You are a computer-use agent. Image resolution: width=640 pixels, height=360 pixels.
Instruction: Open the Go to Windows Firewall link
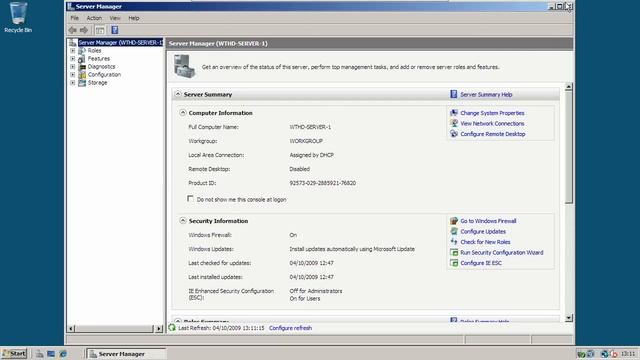click(488, 221)
